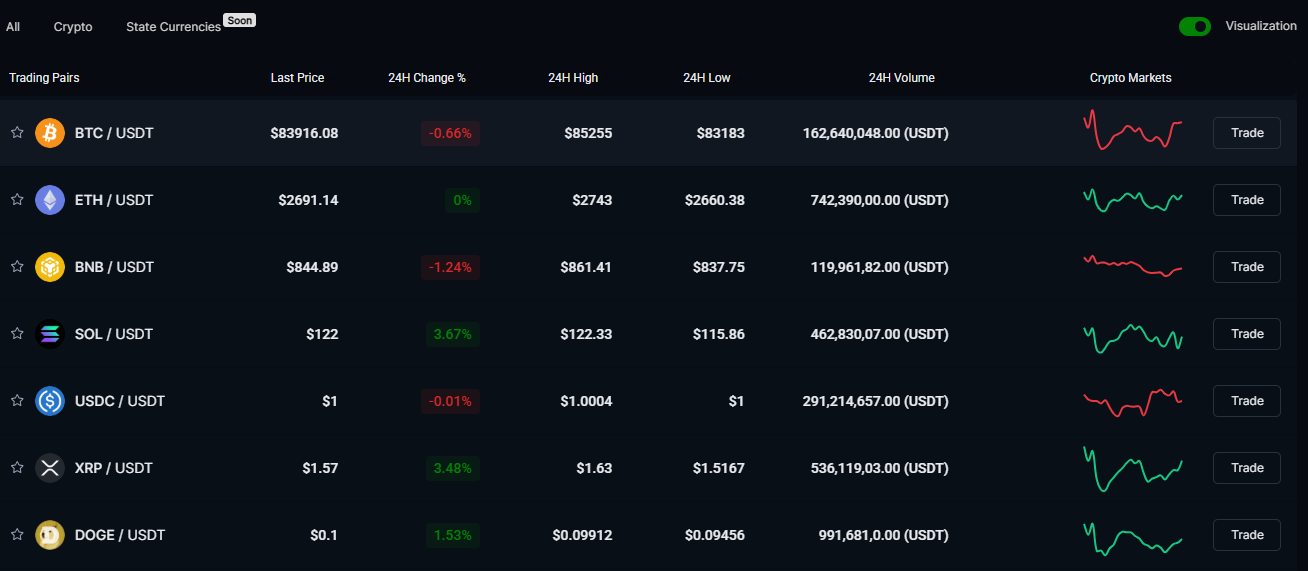Select the USDC / USDT pair name
Image resolution: width=1308 pixels, height=571 pixels.
(x=120, y=401)
